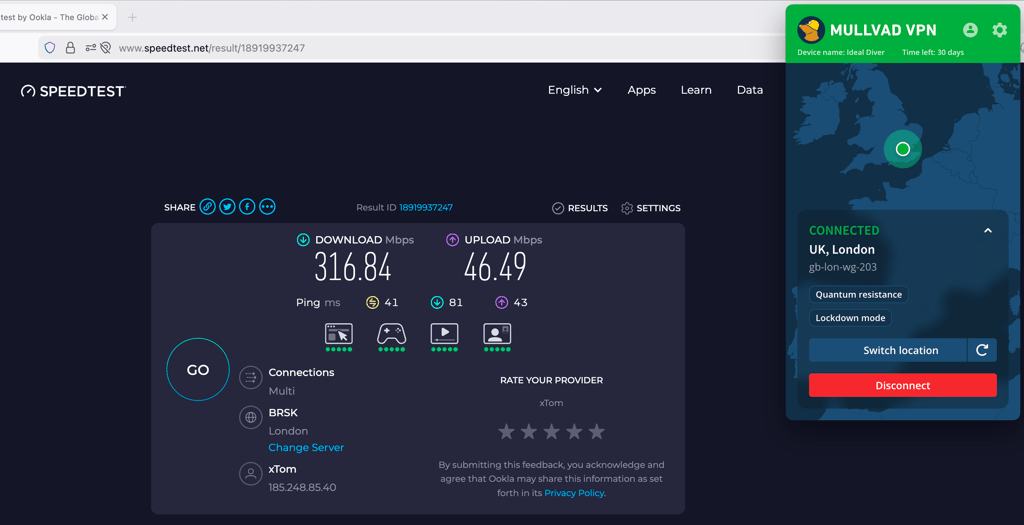The image size is (1024, 525).
Task: Click the padlock site security icon
Action: tap(71, 48)
